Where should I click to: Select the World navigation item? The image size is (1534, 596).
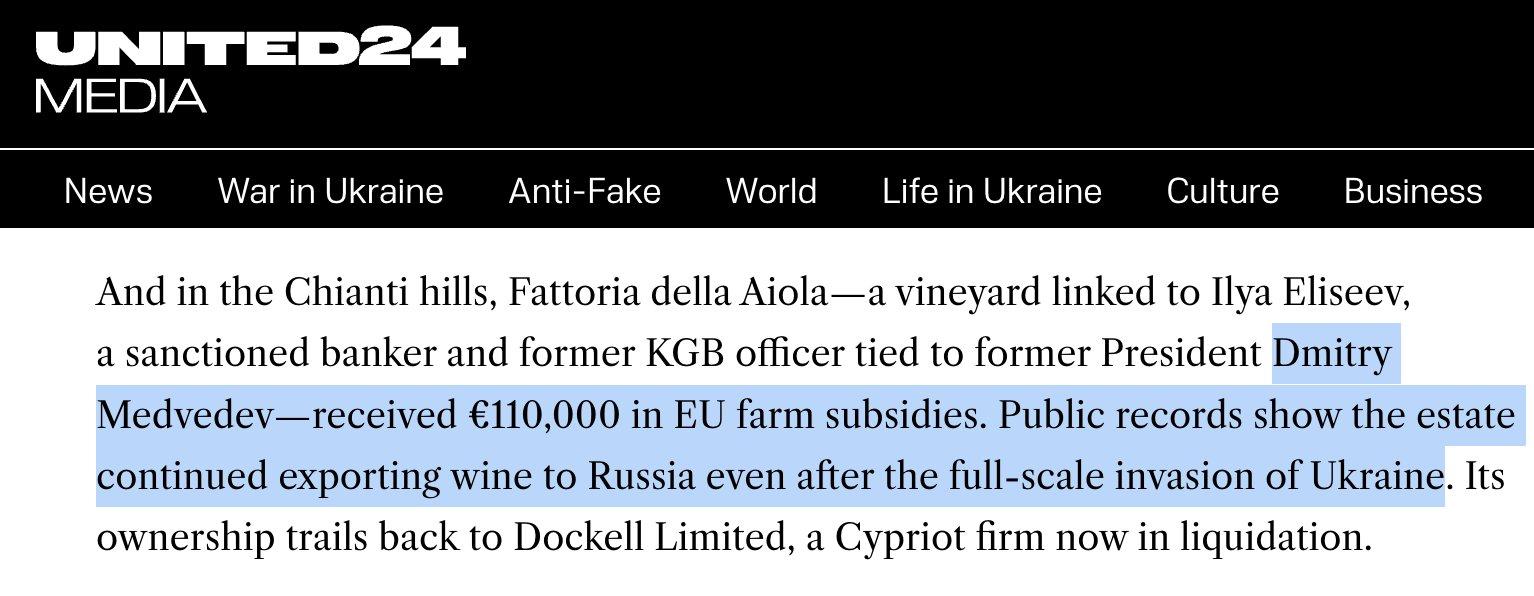pos(771,191)
